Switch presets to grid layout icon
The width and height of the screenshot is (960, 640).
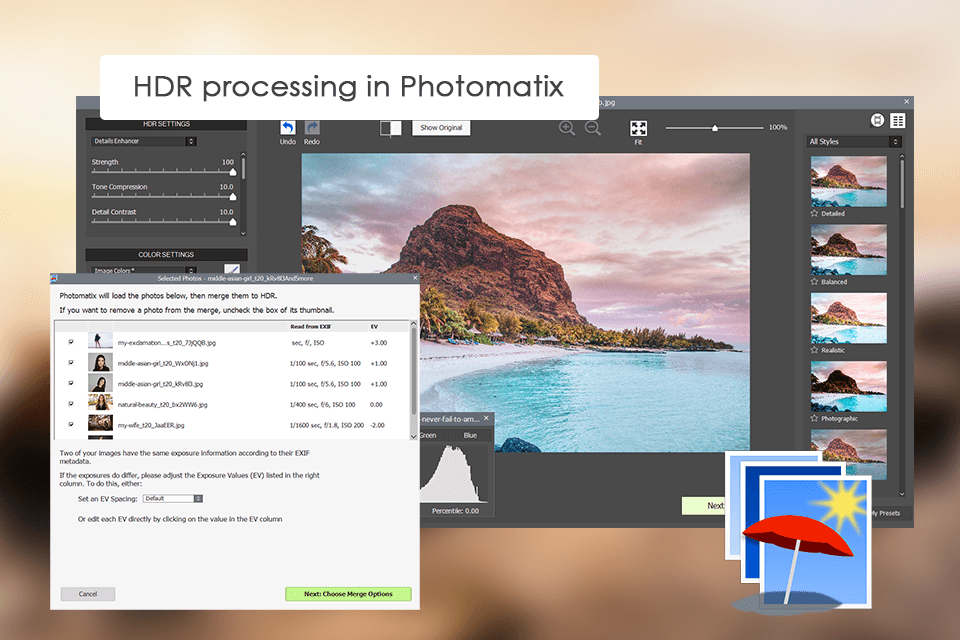point(898,121)
